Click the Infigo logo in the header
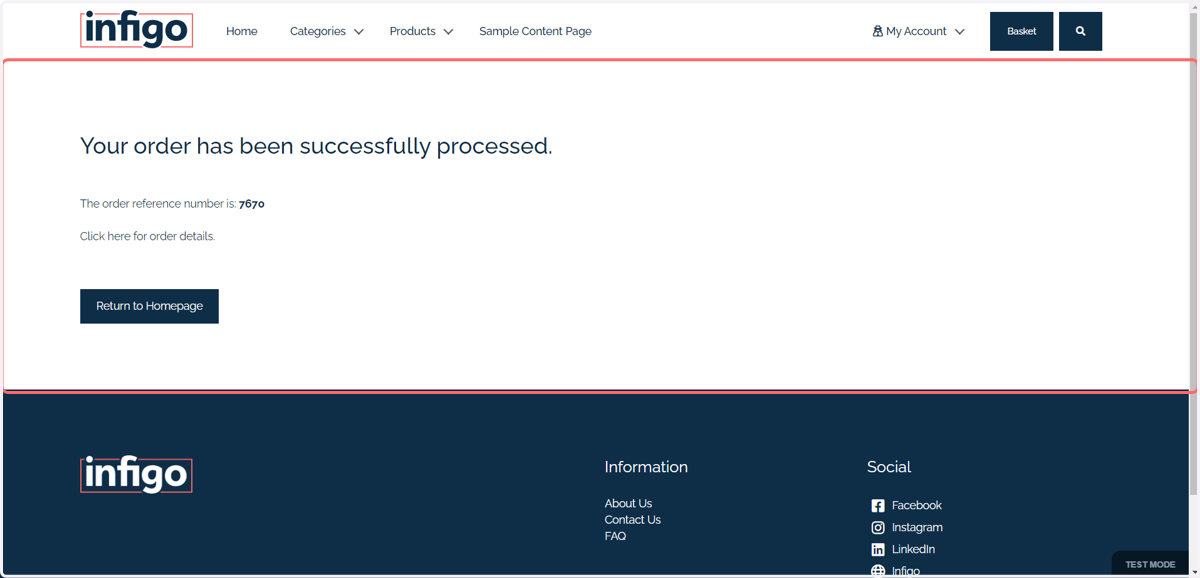Viewport: 1200px width, 578px height. pyautogui.click(x=136, y=30)
